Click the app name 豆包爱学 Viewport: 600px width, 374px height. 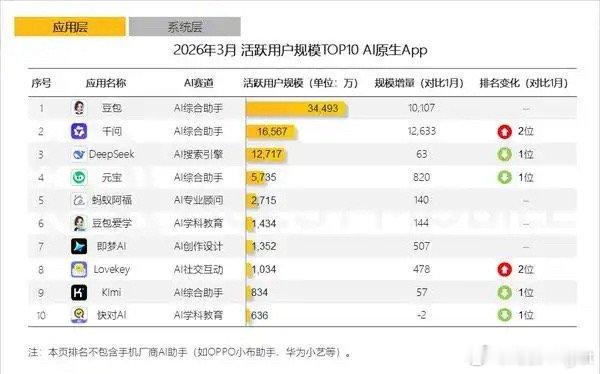(x=112, y=223)
